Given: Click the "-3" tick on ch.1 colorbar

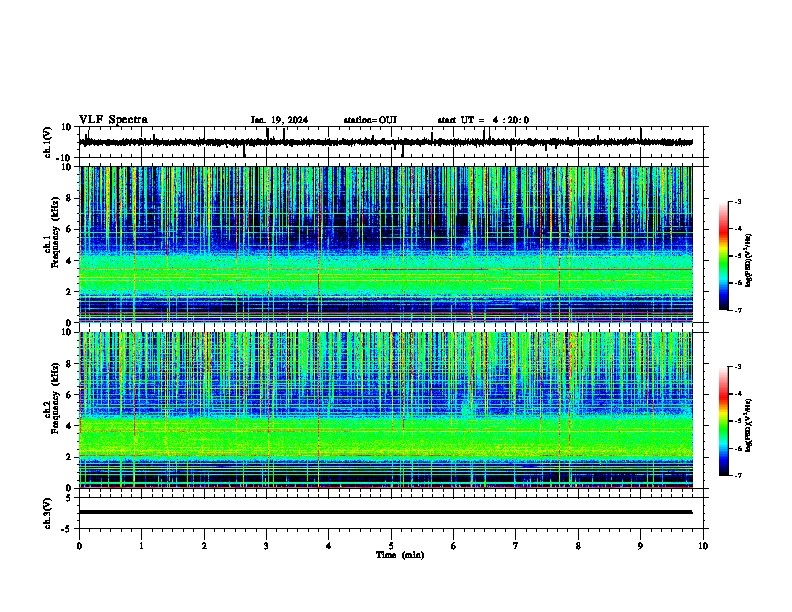Looking at the screenshot, I should (737, 202).
